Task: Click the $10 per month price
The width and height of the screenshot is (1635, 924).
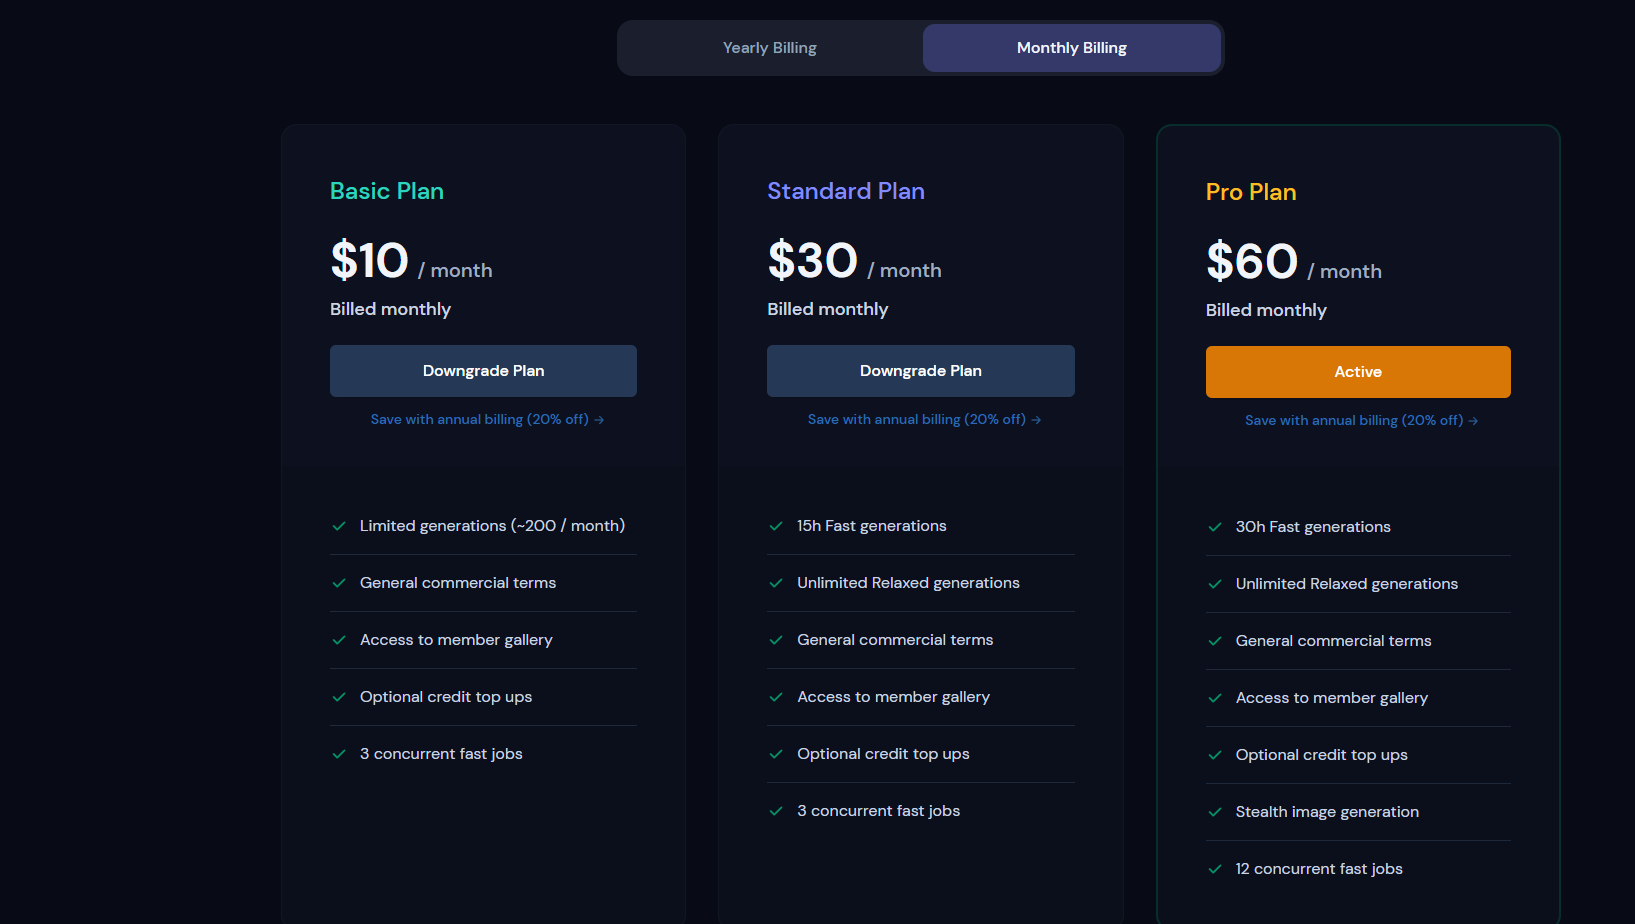Action: coord(410,262)
